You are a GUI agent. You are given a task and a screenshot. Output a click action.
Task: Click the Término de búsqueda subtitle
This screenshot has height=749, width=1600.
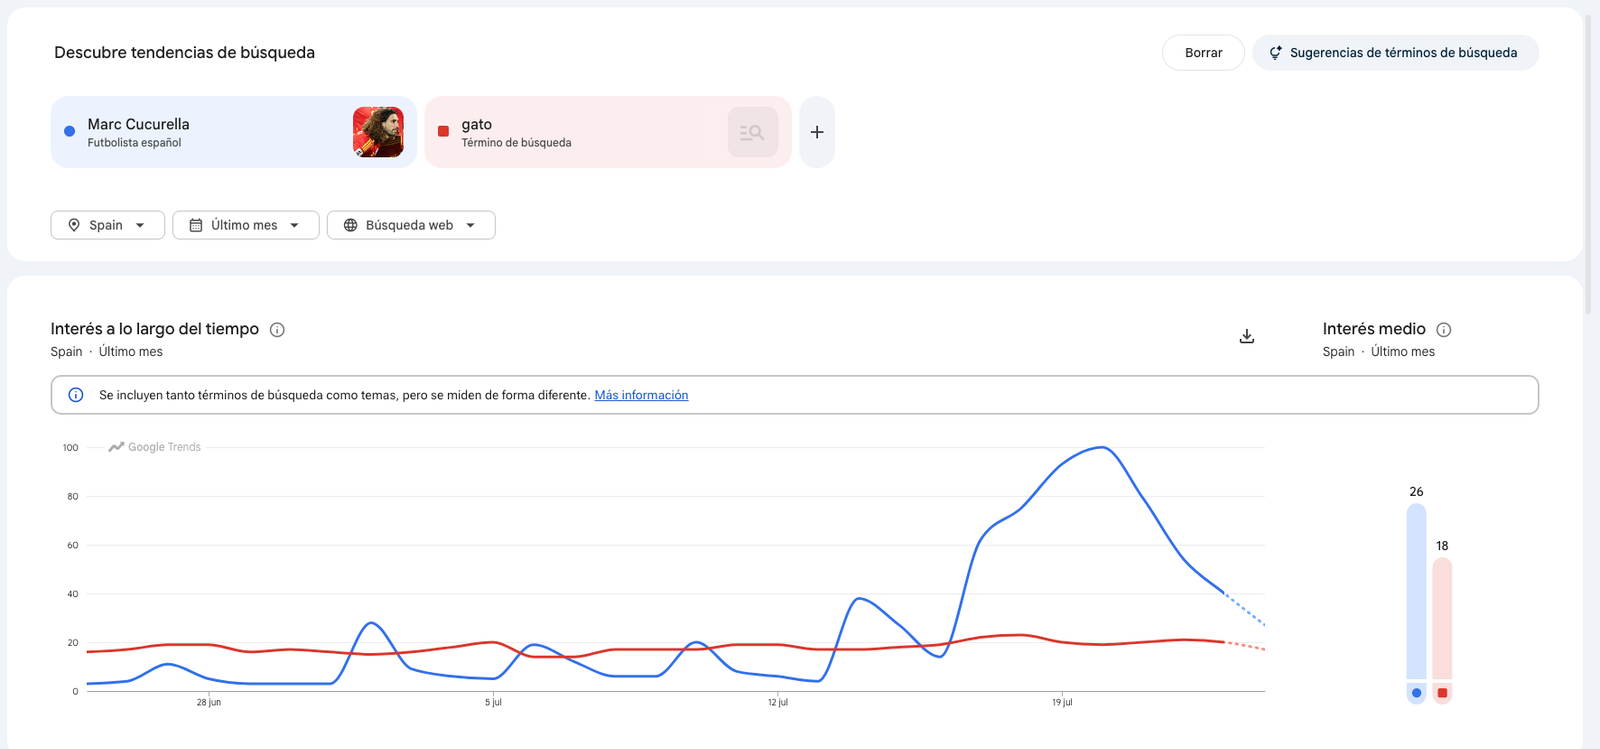coord(516,143)
